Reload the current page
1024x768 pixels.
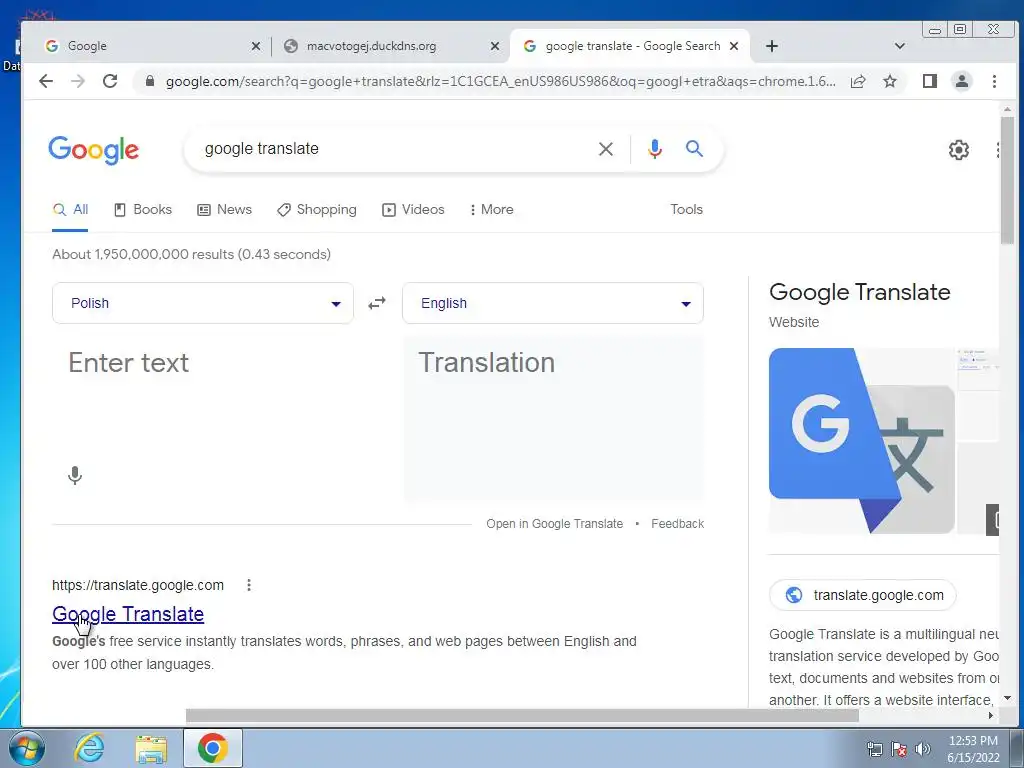click(110, 81)
